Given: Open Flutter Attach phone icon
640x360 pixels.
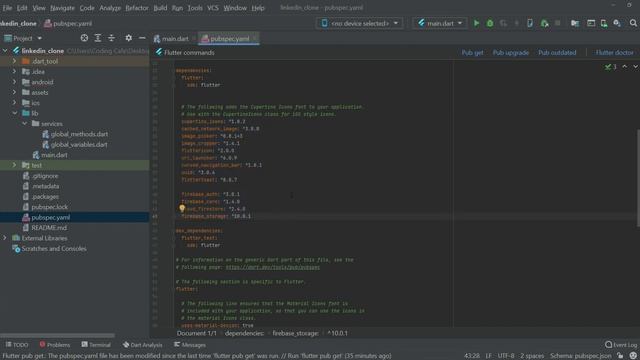Looking at the screenshot, I should pyautogui.click(x=530, y=23).
